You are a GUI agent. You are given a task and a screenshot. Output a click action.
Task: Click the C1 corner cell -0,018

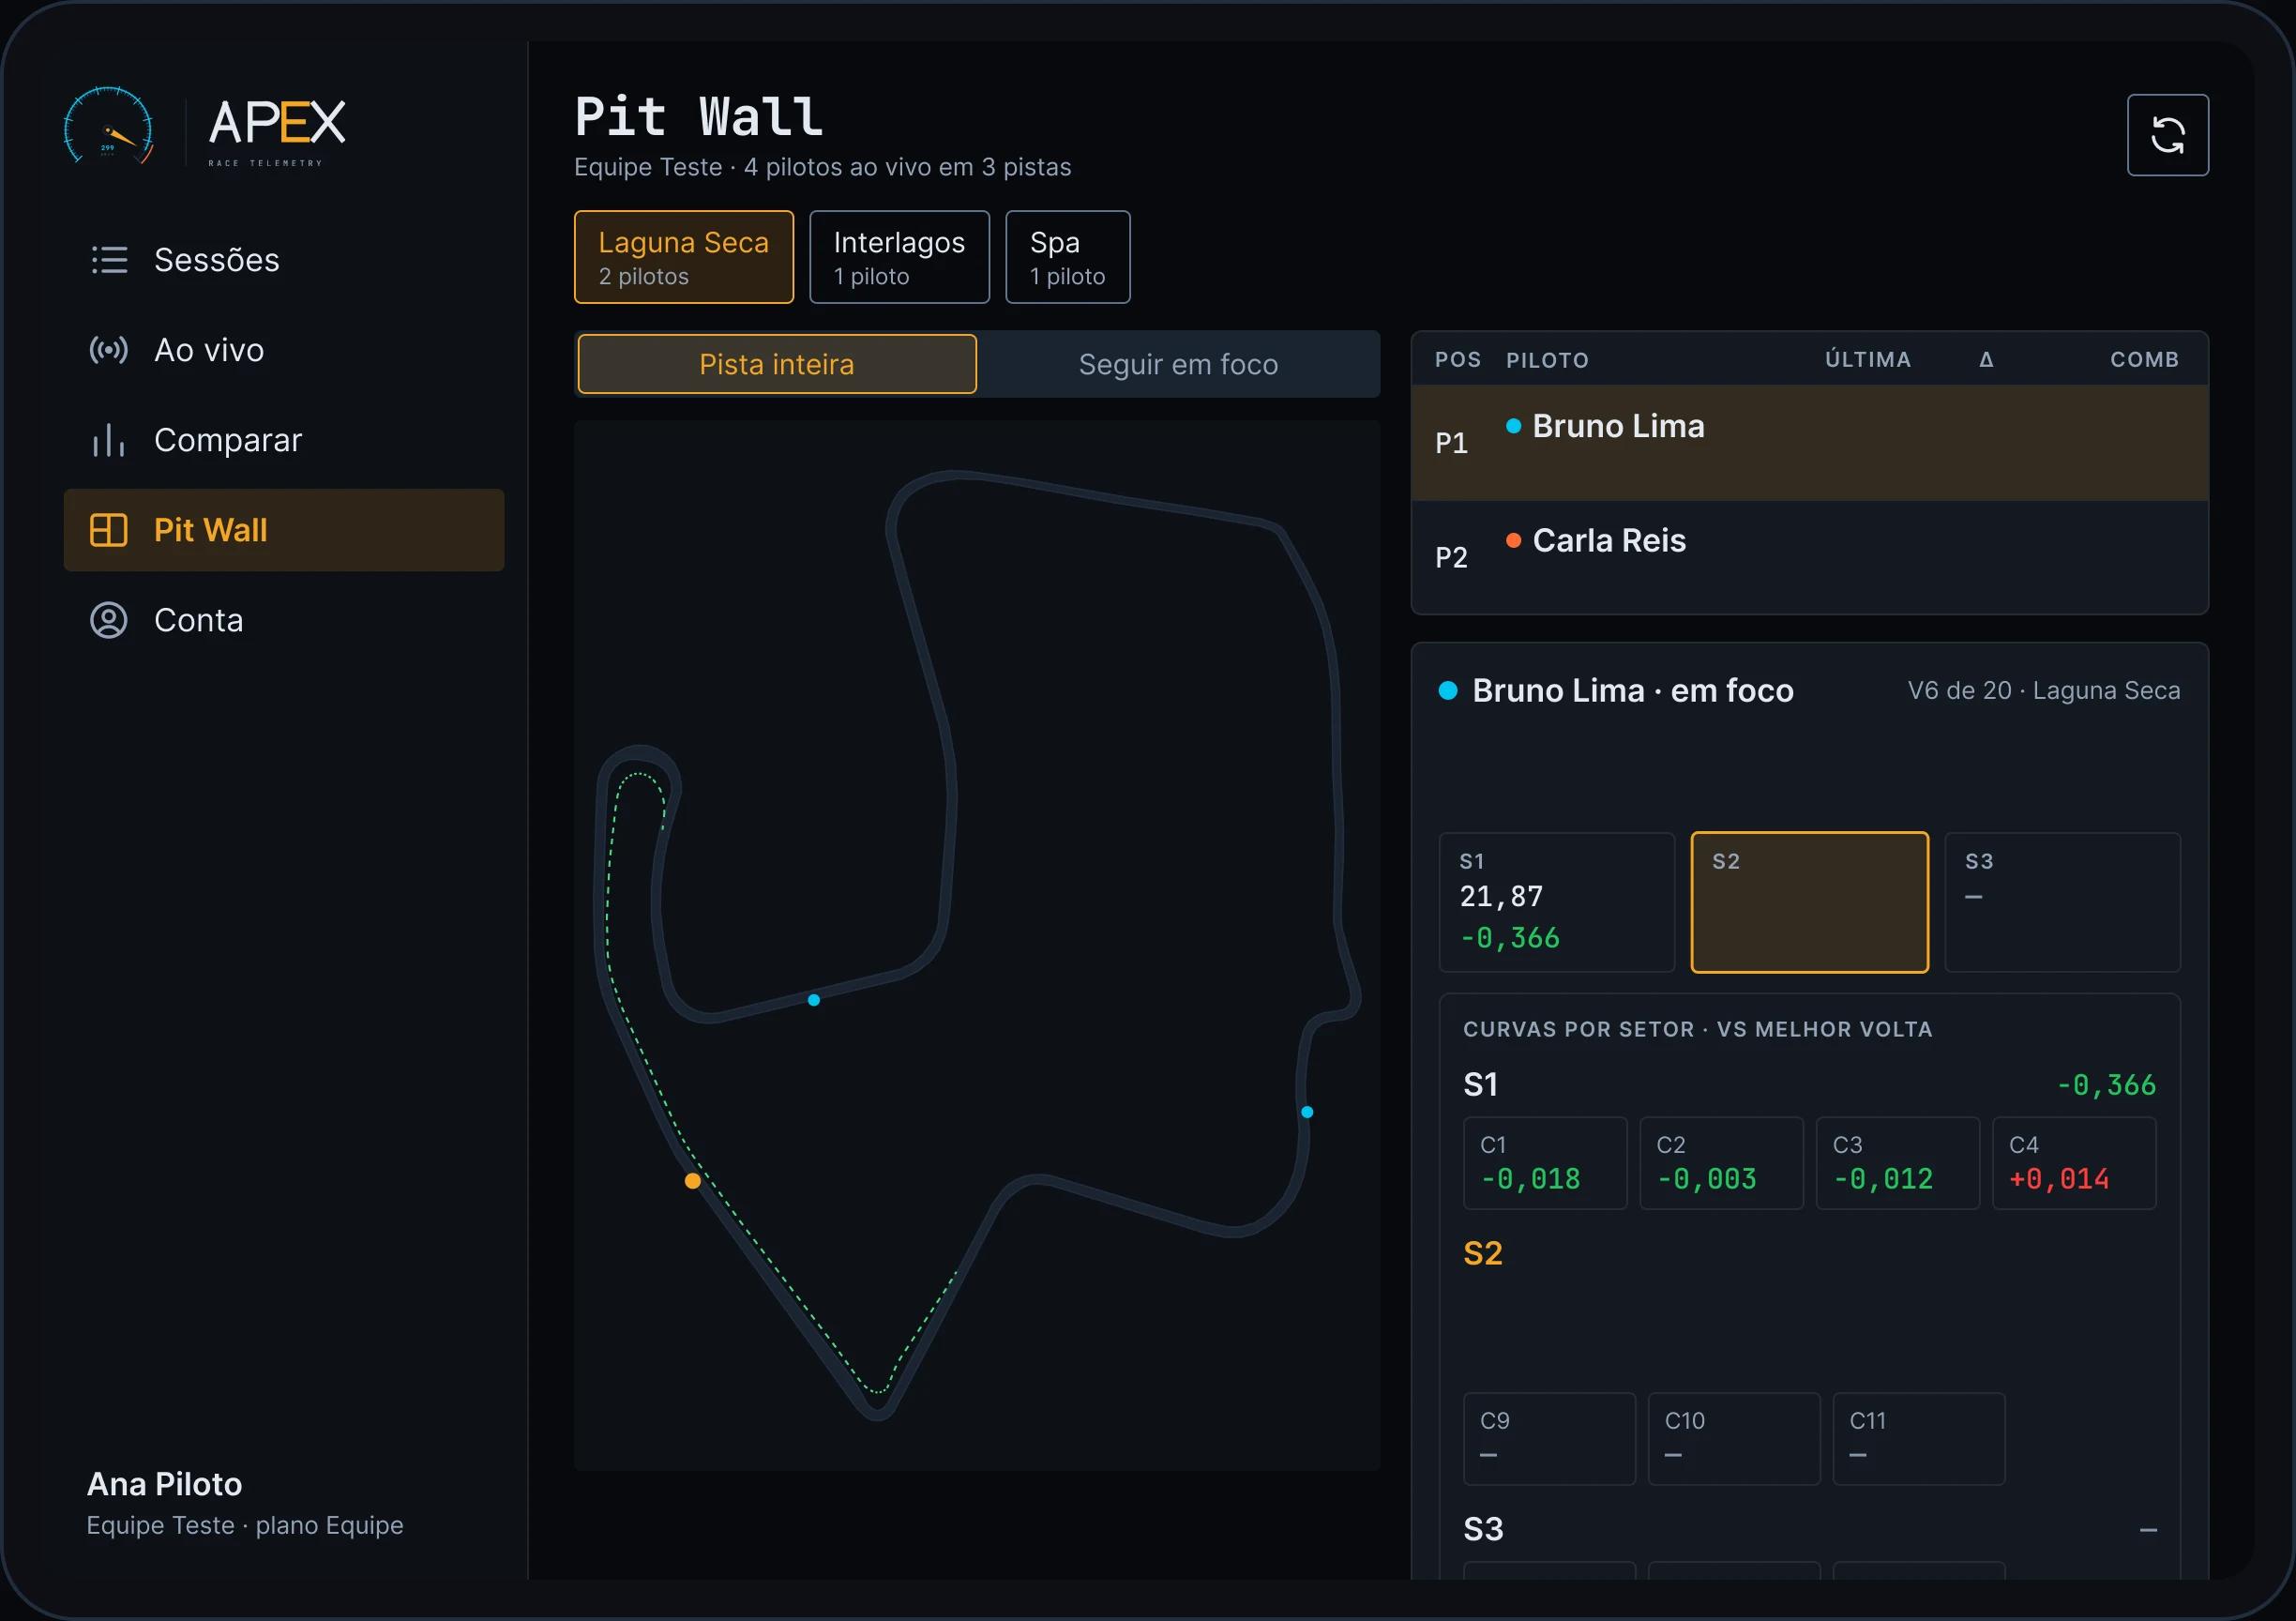click(x=1545, y=1163)
